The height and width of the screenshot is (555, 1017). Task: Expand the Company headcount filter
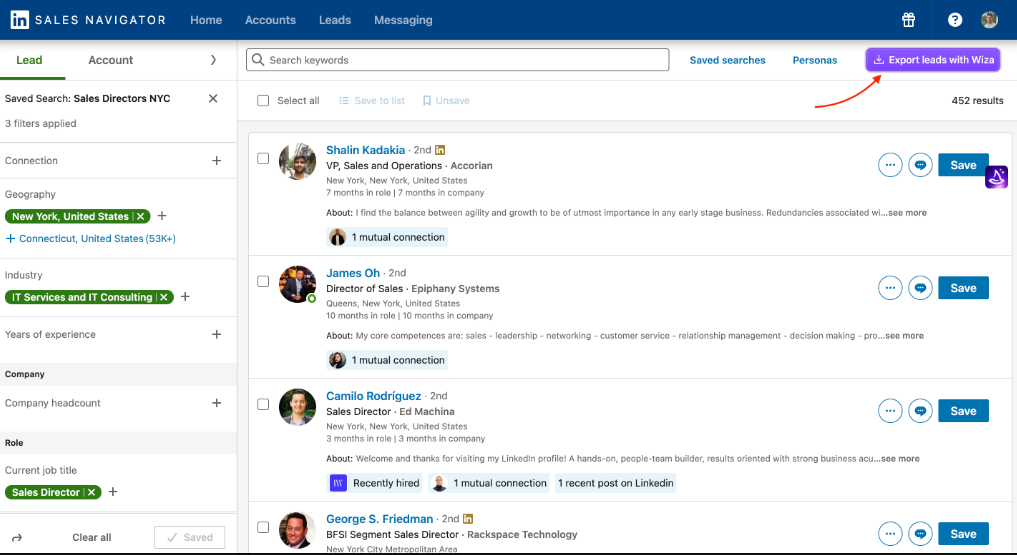[217, 403]
